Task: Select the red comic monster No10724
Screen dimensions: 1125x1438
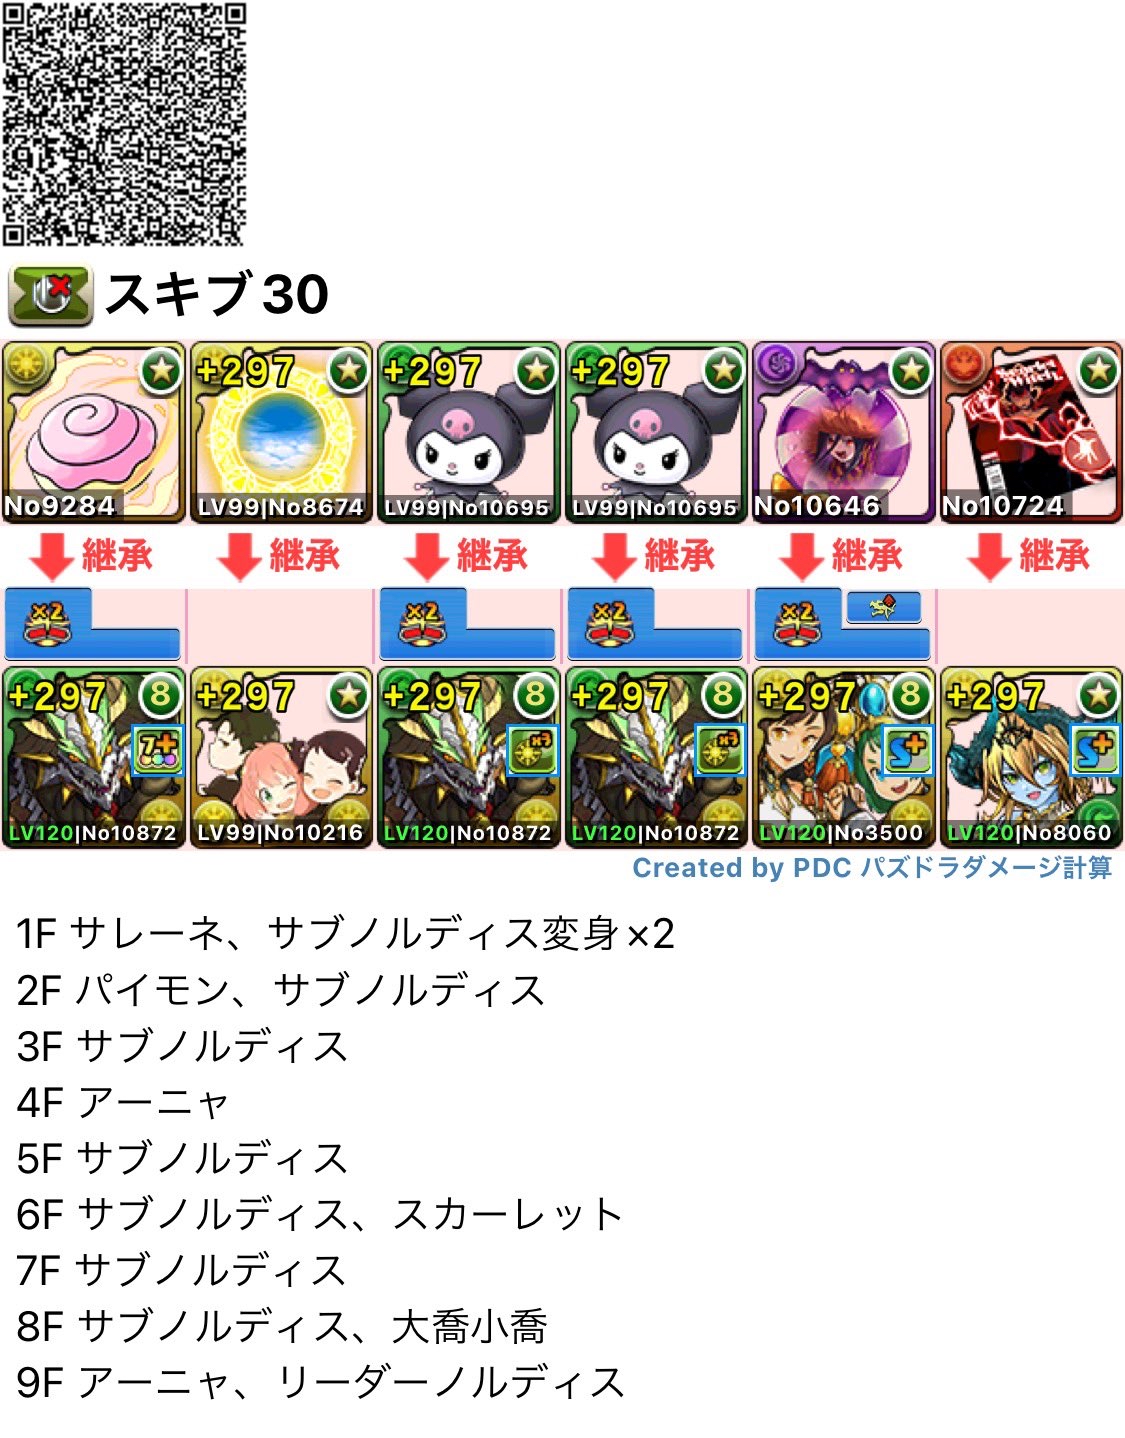Action: (1031, 432)
